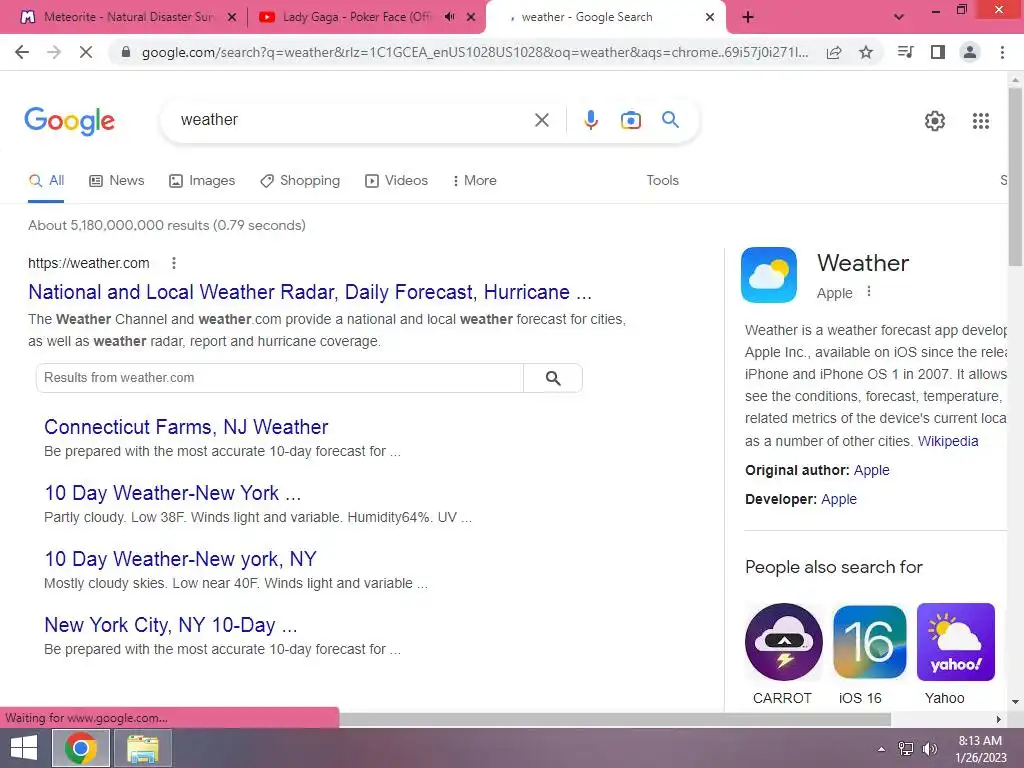Click the https://weather.com URL text
The image size is (1024, 768).
(x=89, y=263)
